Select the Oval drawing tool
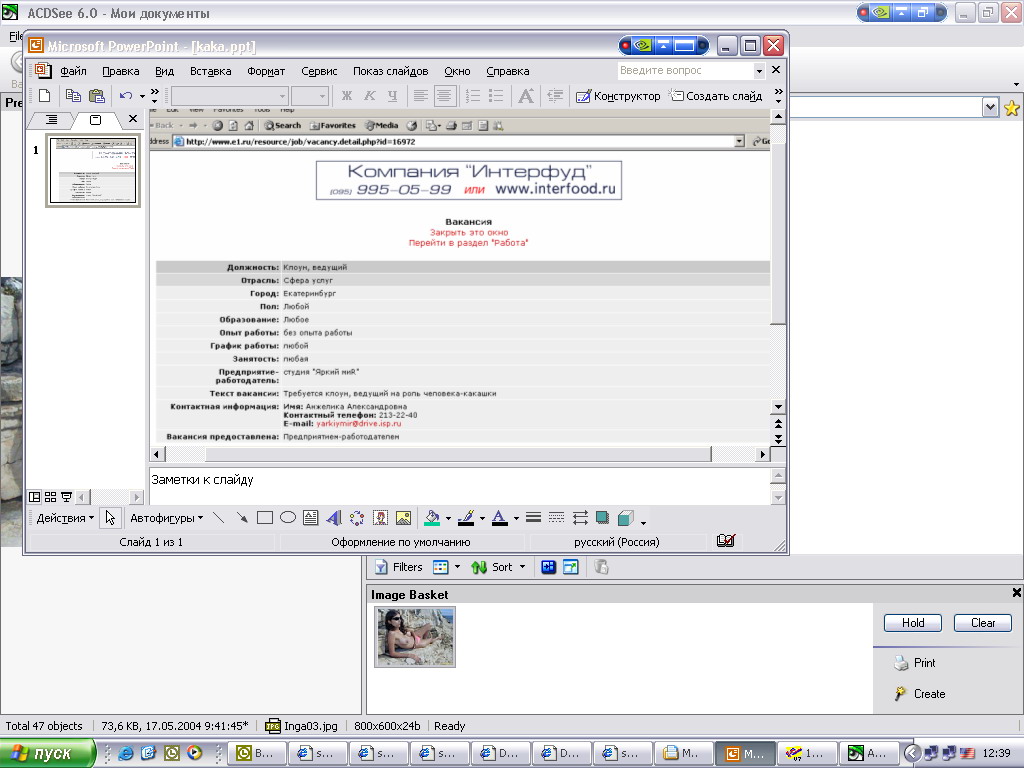Viewport: 1024px width, 768px height. pos(288,518)
